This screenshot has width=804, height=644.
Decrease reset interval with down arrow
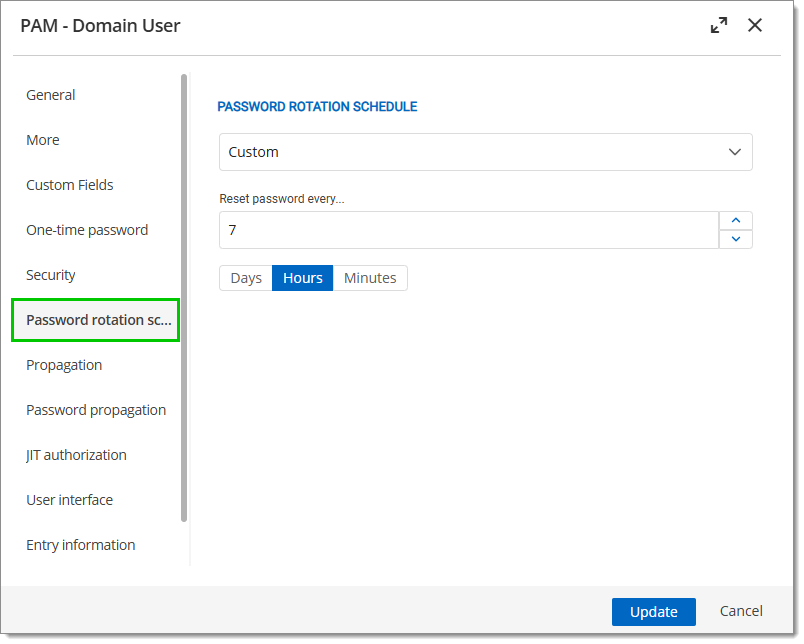[736, 239]
